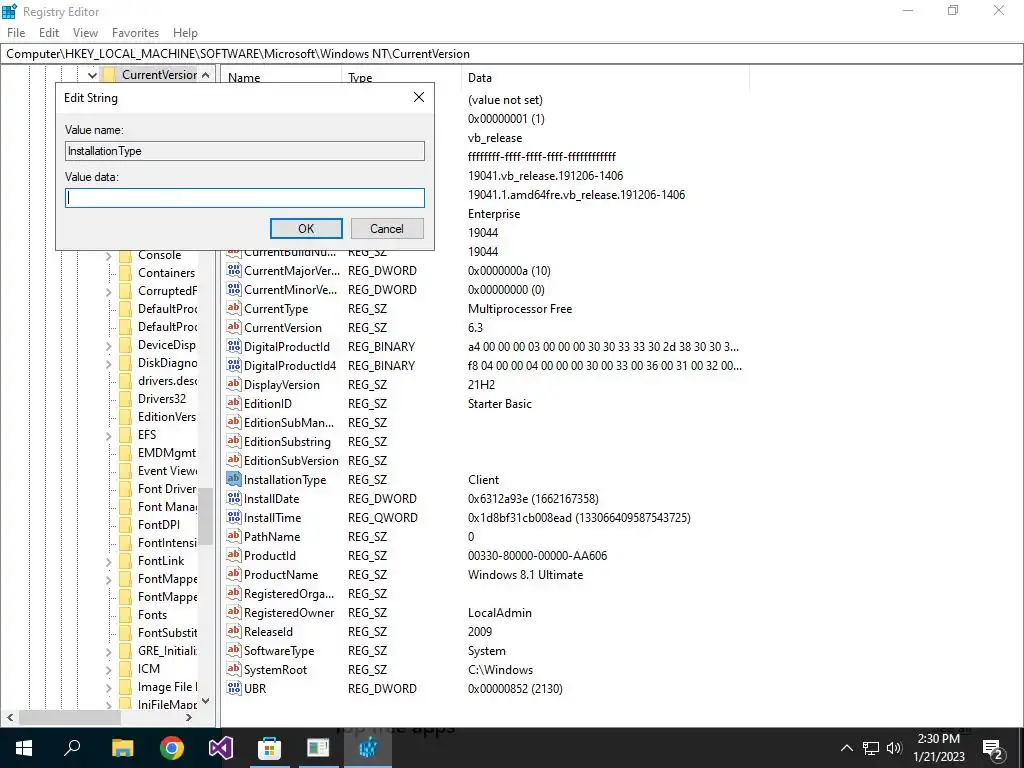The image size is (1024, 768).
Task: Click the InstallDate DWORD icon
Action: 233,498
